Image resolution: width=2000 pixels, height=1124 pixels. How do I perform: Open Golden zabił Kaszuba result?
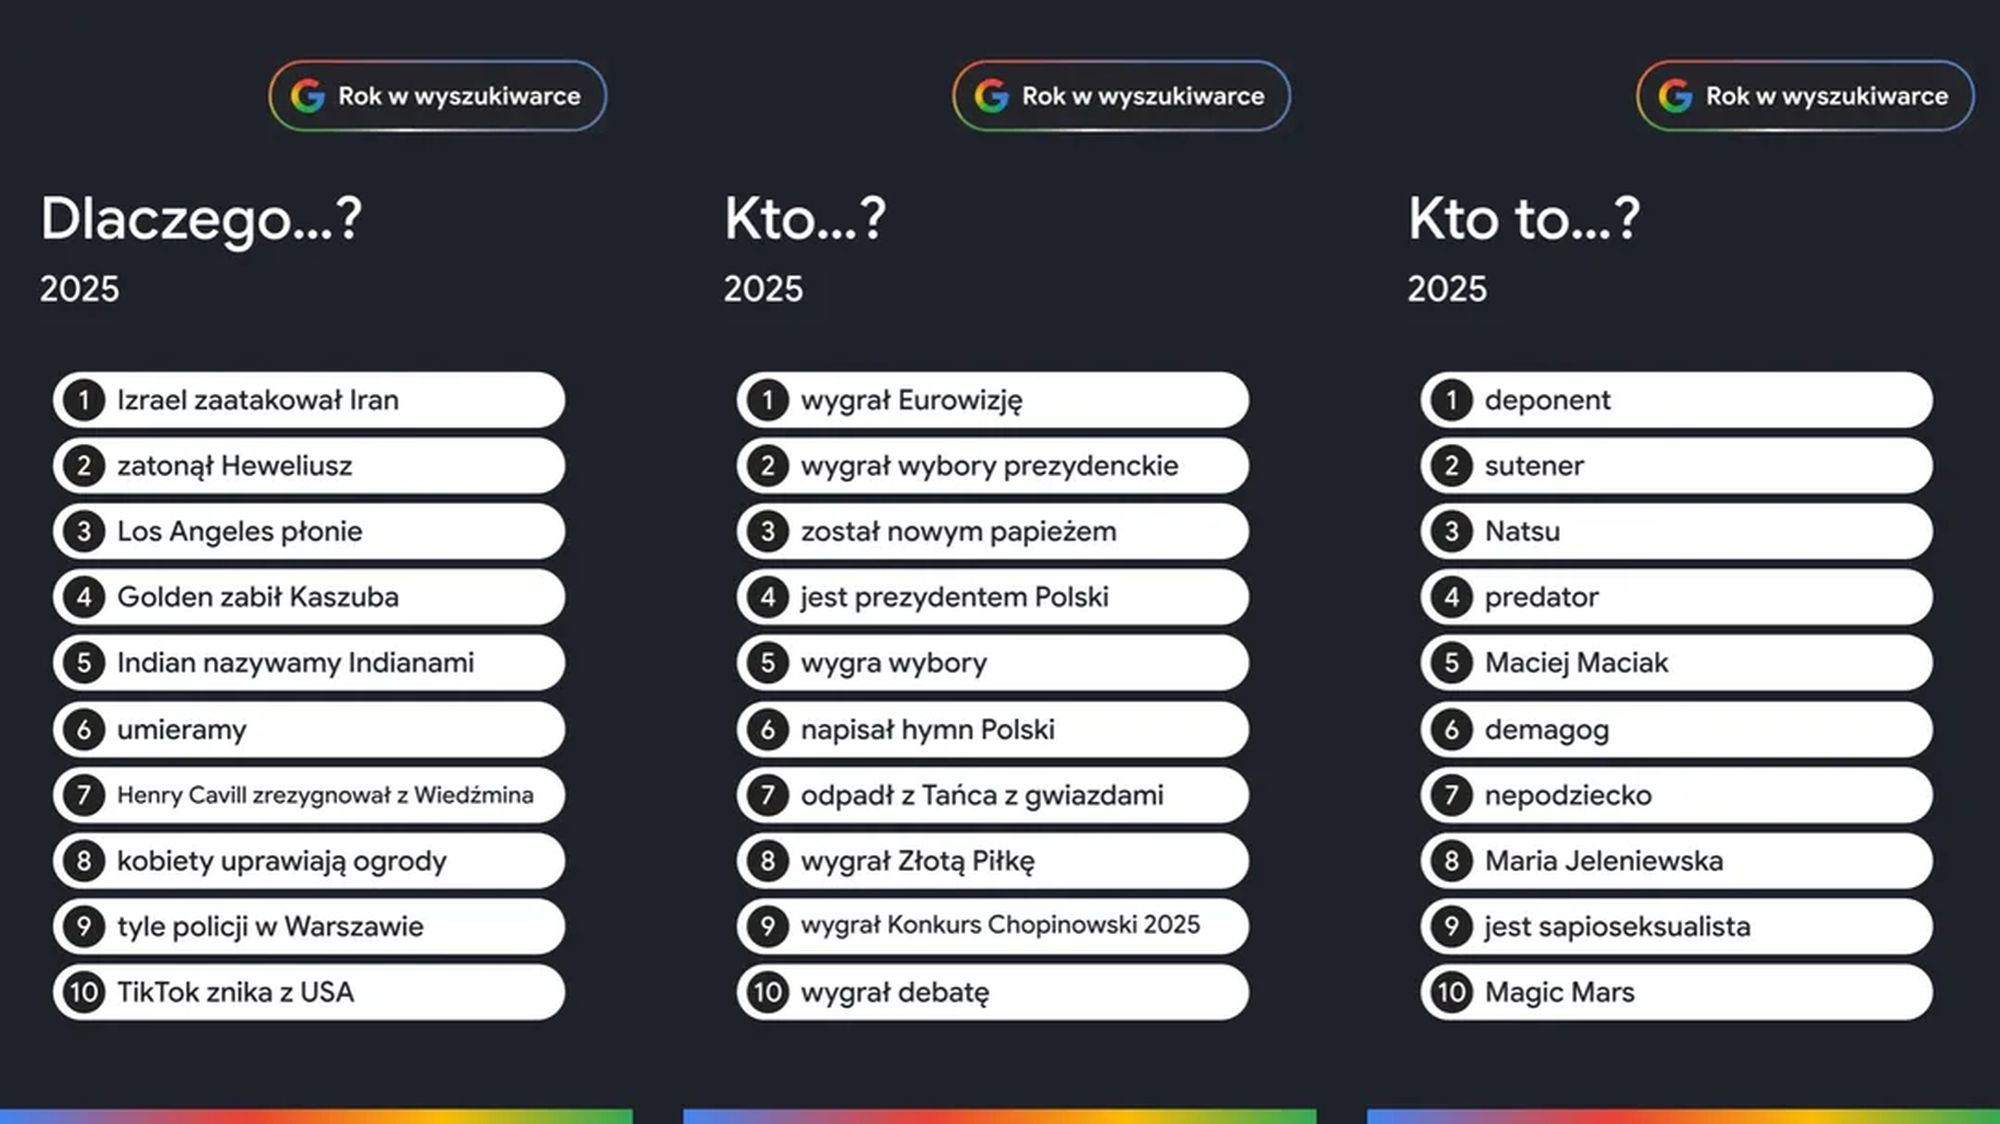[x=309, y=597]
